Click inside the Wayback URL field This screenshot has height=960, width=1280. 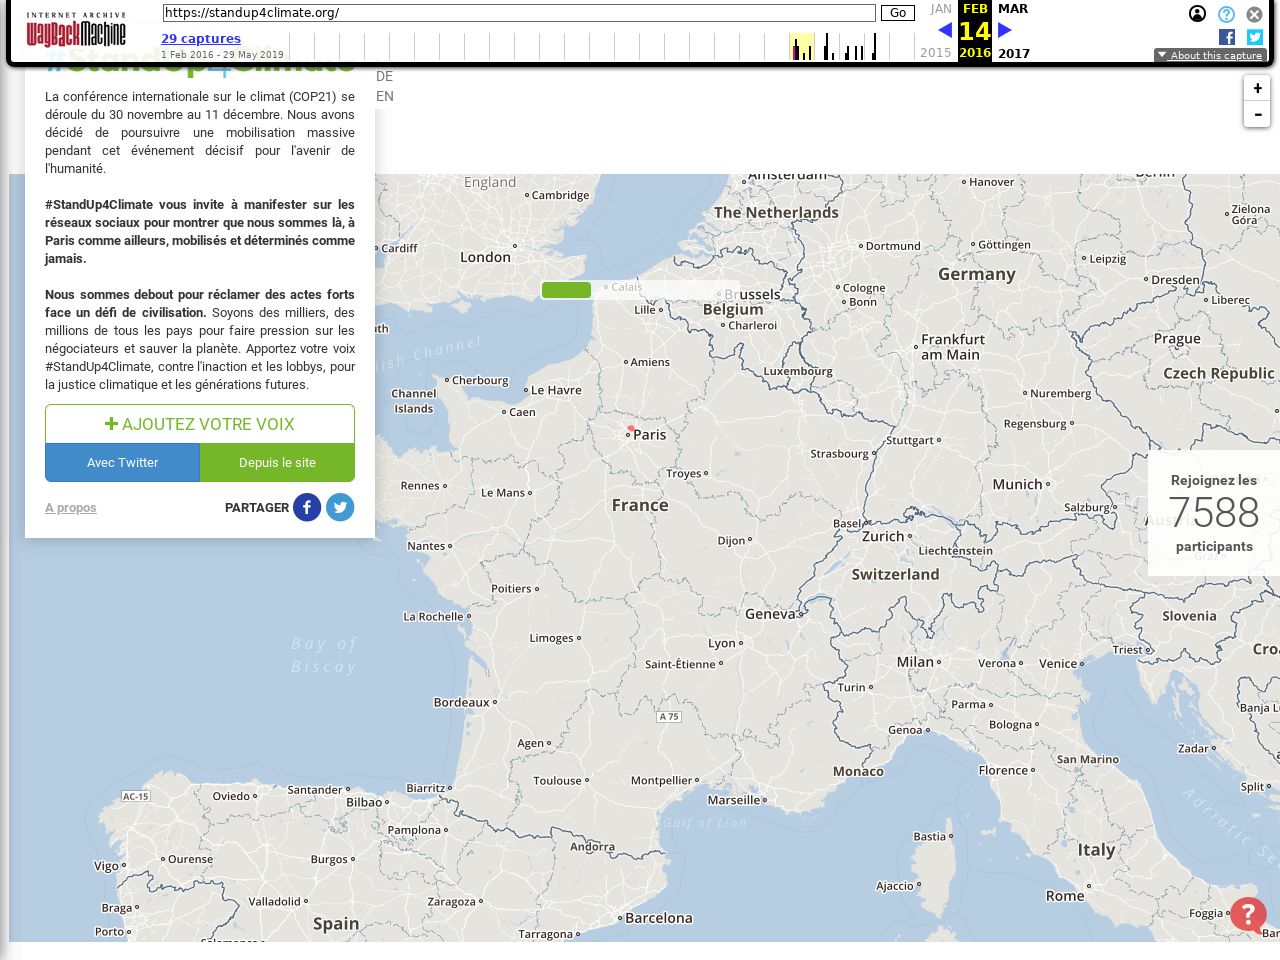pos(518,13)
